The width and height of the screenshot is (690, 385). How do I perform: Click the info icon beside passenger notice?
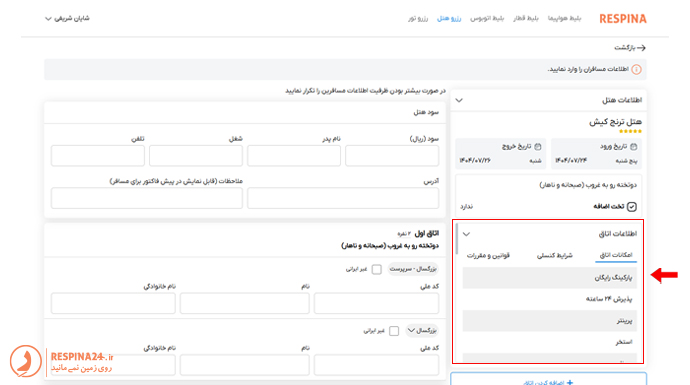pos(636,70)
